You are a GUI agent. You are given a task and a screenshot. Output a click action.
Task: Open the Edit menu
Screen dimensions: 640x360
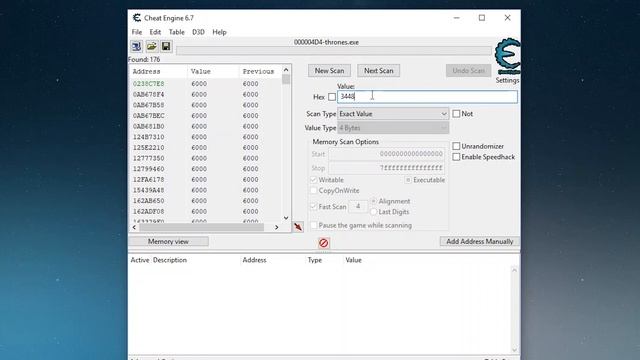pos(155,32)
